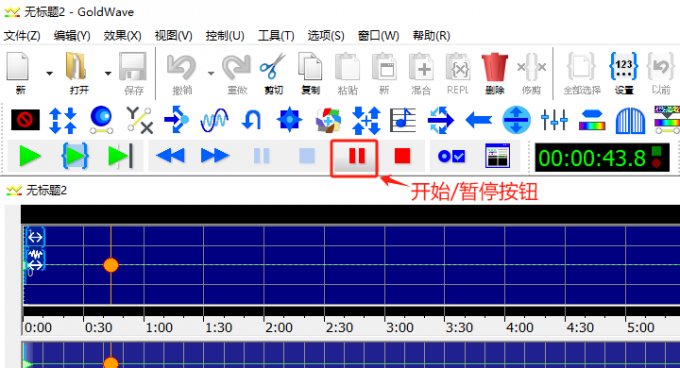Click the green play-to-end button with bar
Viewport: 680px width, 368px height.
[x=120, y=156]
